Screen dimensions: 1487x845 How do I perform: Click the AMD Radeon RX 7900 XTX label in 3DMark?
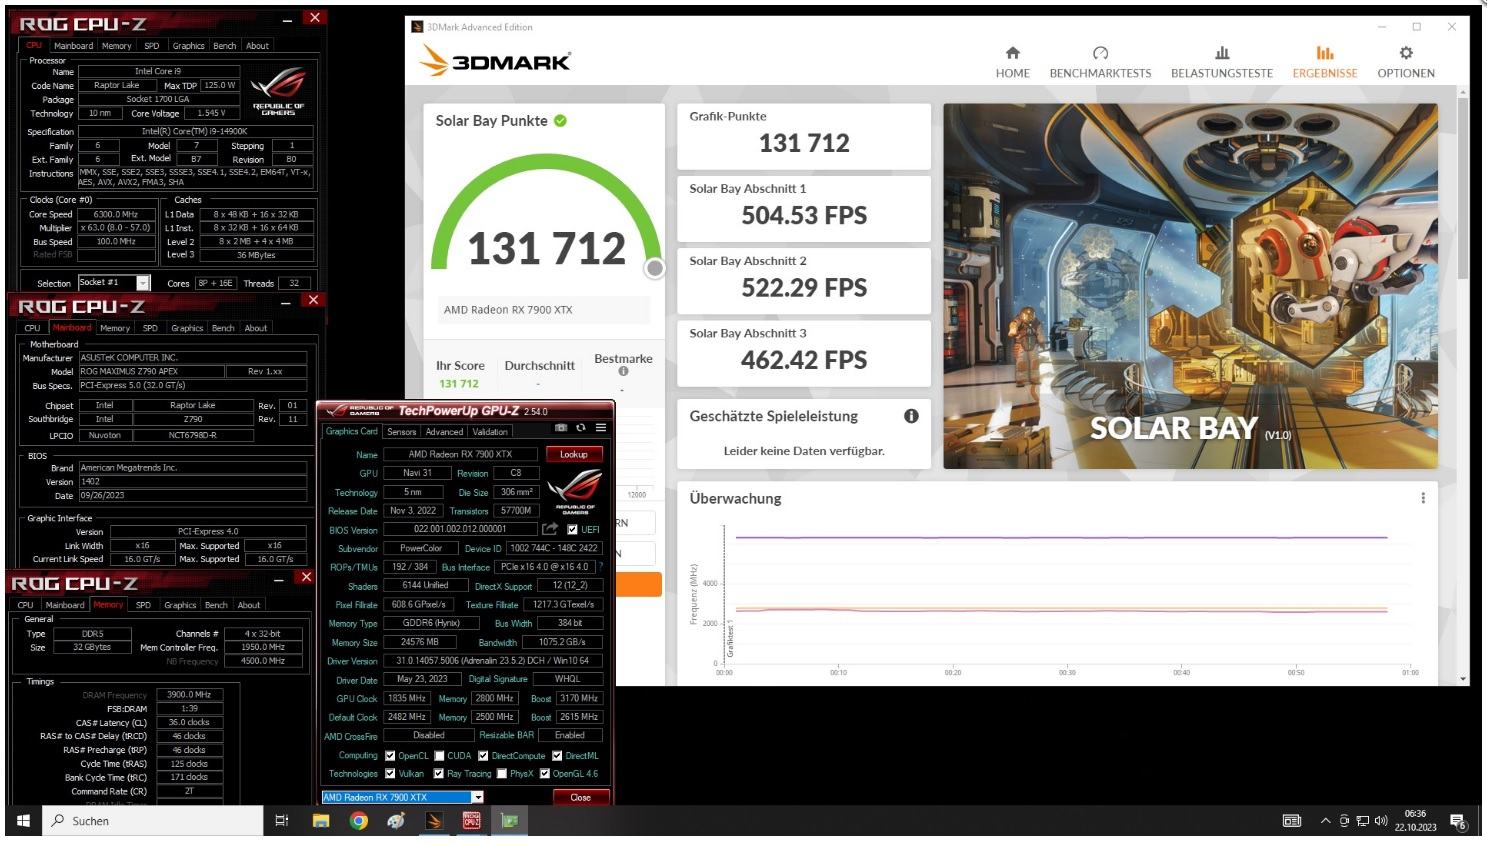click(x=508, y=310)
